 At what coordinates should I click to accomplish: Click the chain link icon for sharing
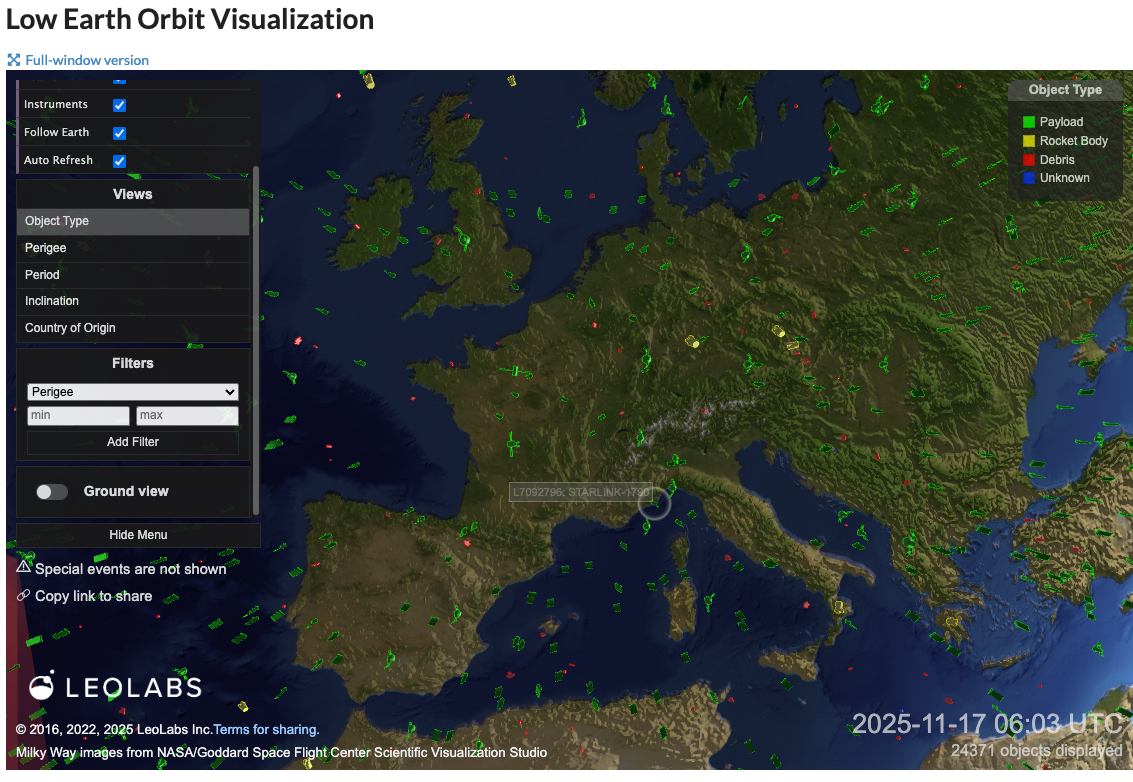(24, 595)
